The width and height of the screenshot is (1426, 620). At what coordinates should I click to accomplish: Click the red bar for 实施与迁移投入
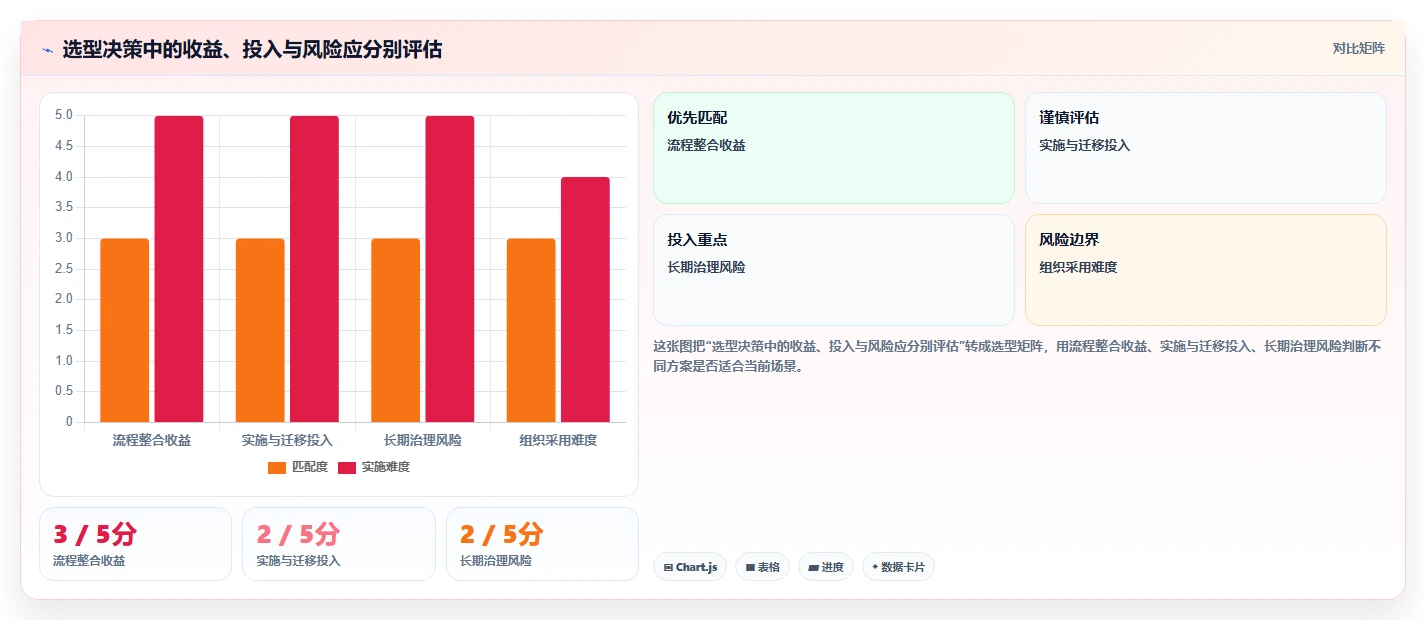pos(314,269)
